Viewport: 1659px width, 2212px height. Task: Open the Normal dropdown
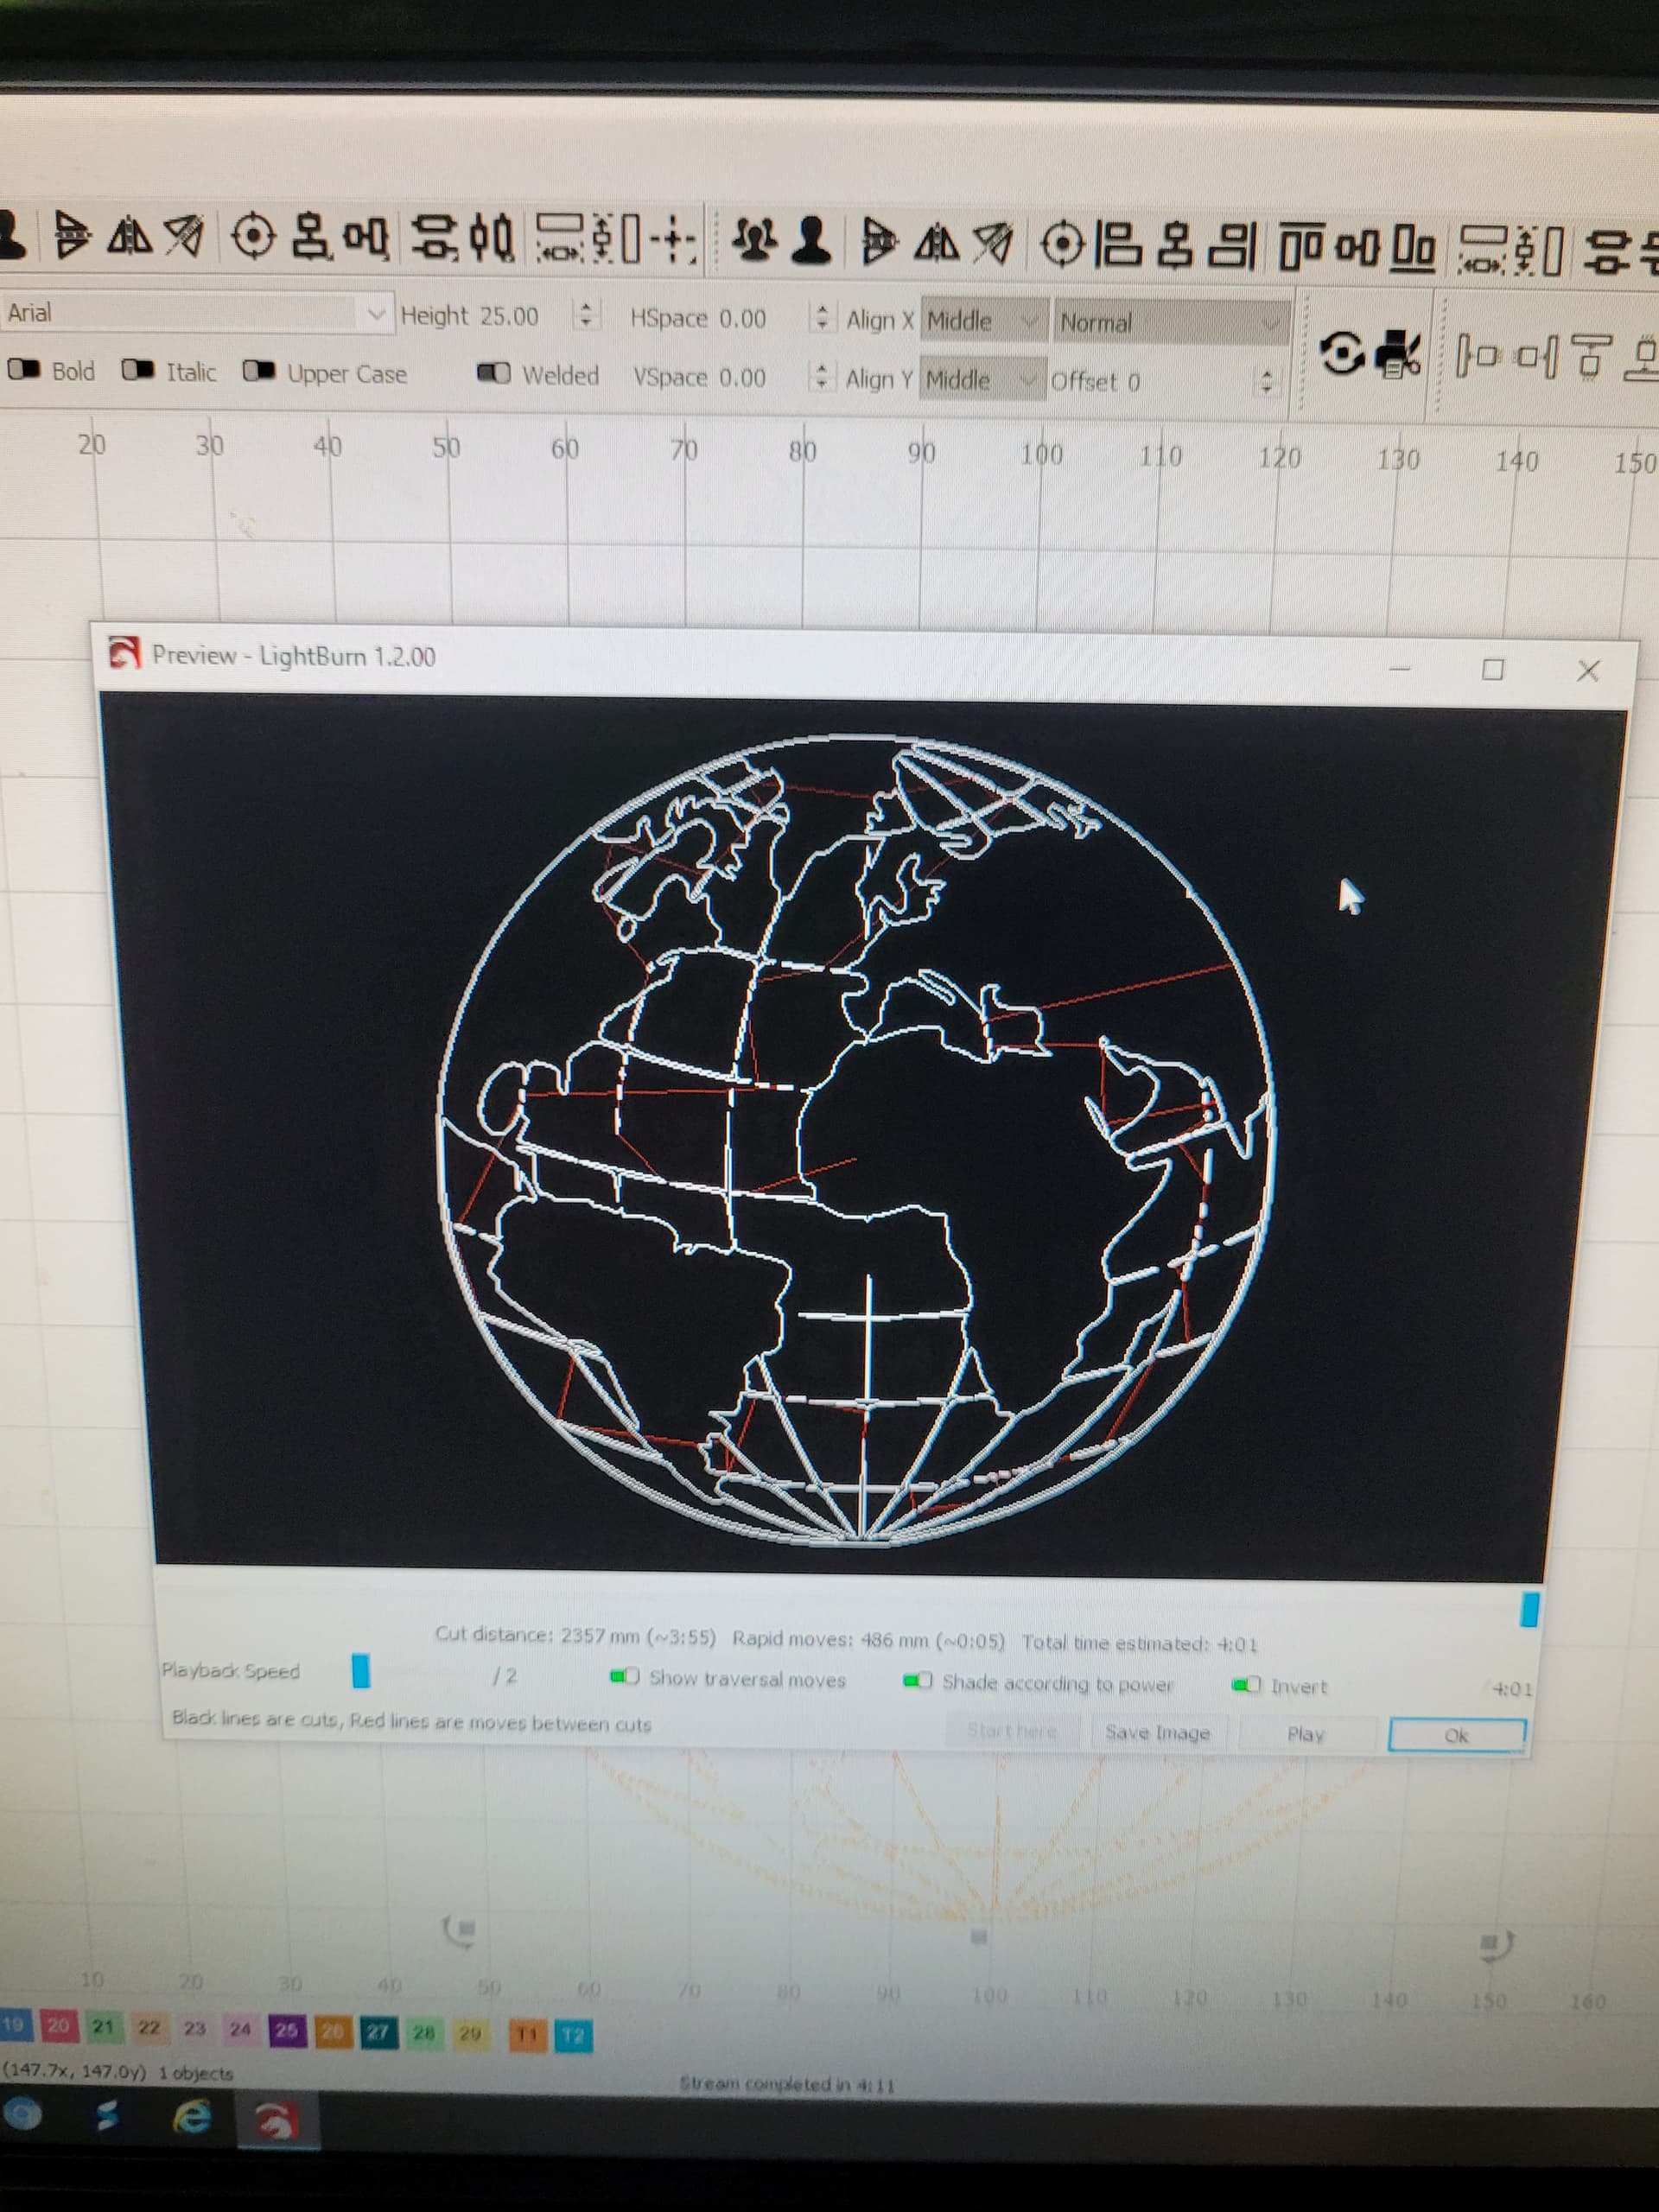click(x=1171, y=323)
